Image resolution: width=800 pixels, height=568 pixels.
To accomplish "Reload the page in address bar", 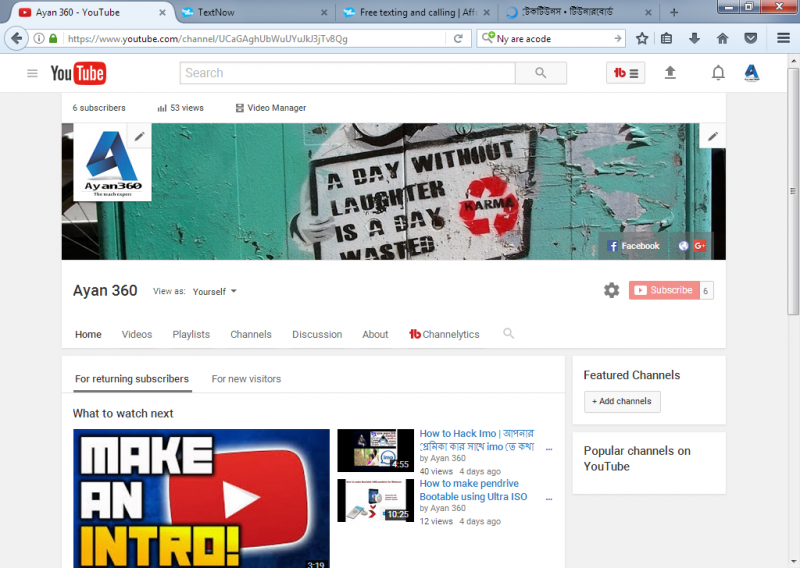I will [x=458, y=39].
